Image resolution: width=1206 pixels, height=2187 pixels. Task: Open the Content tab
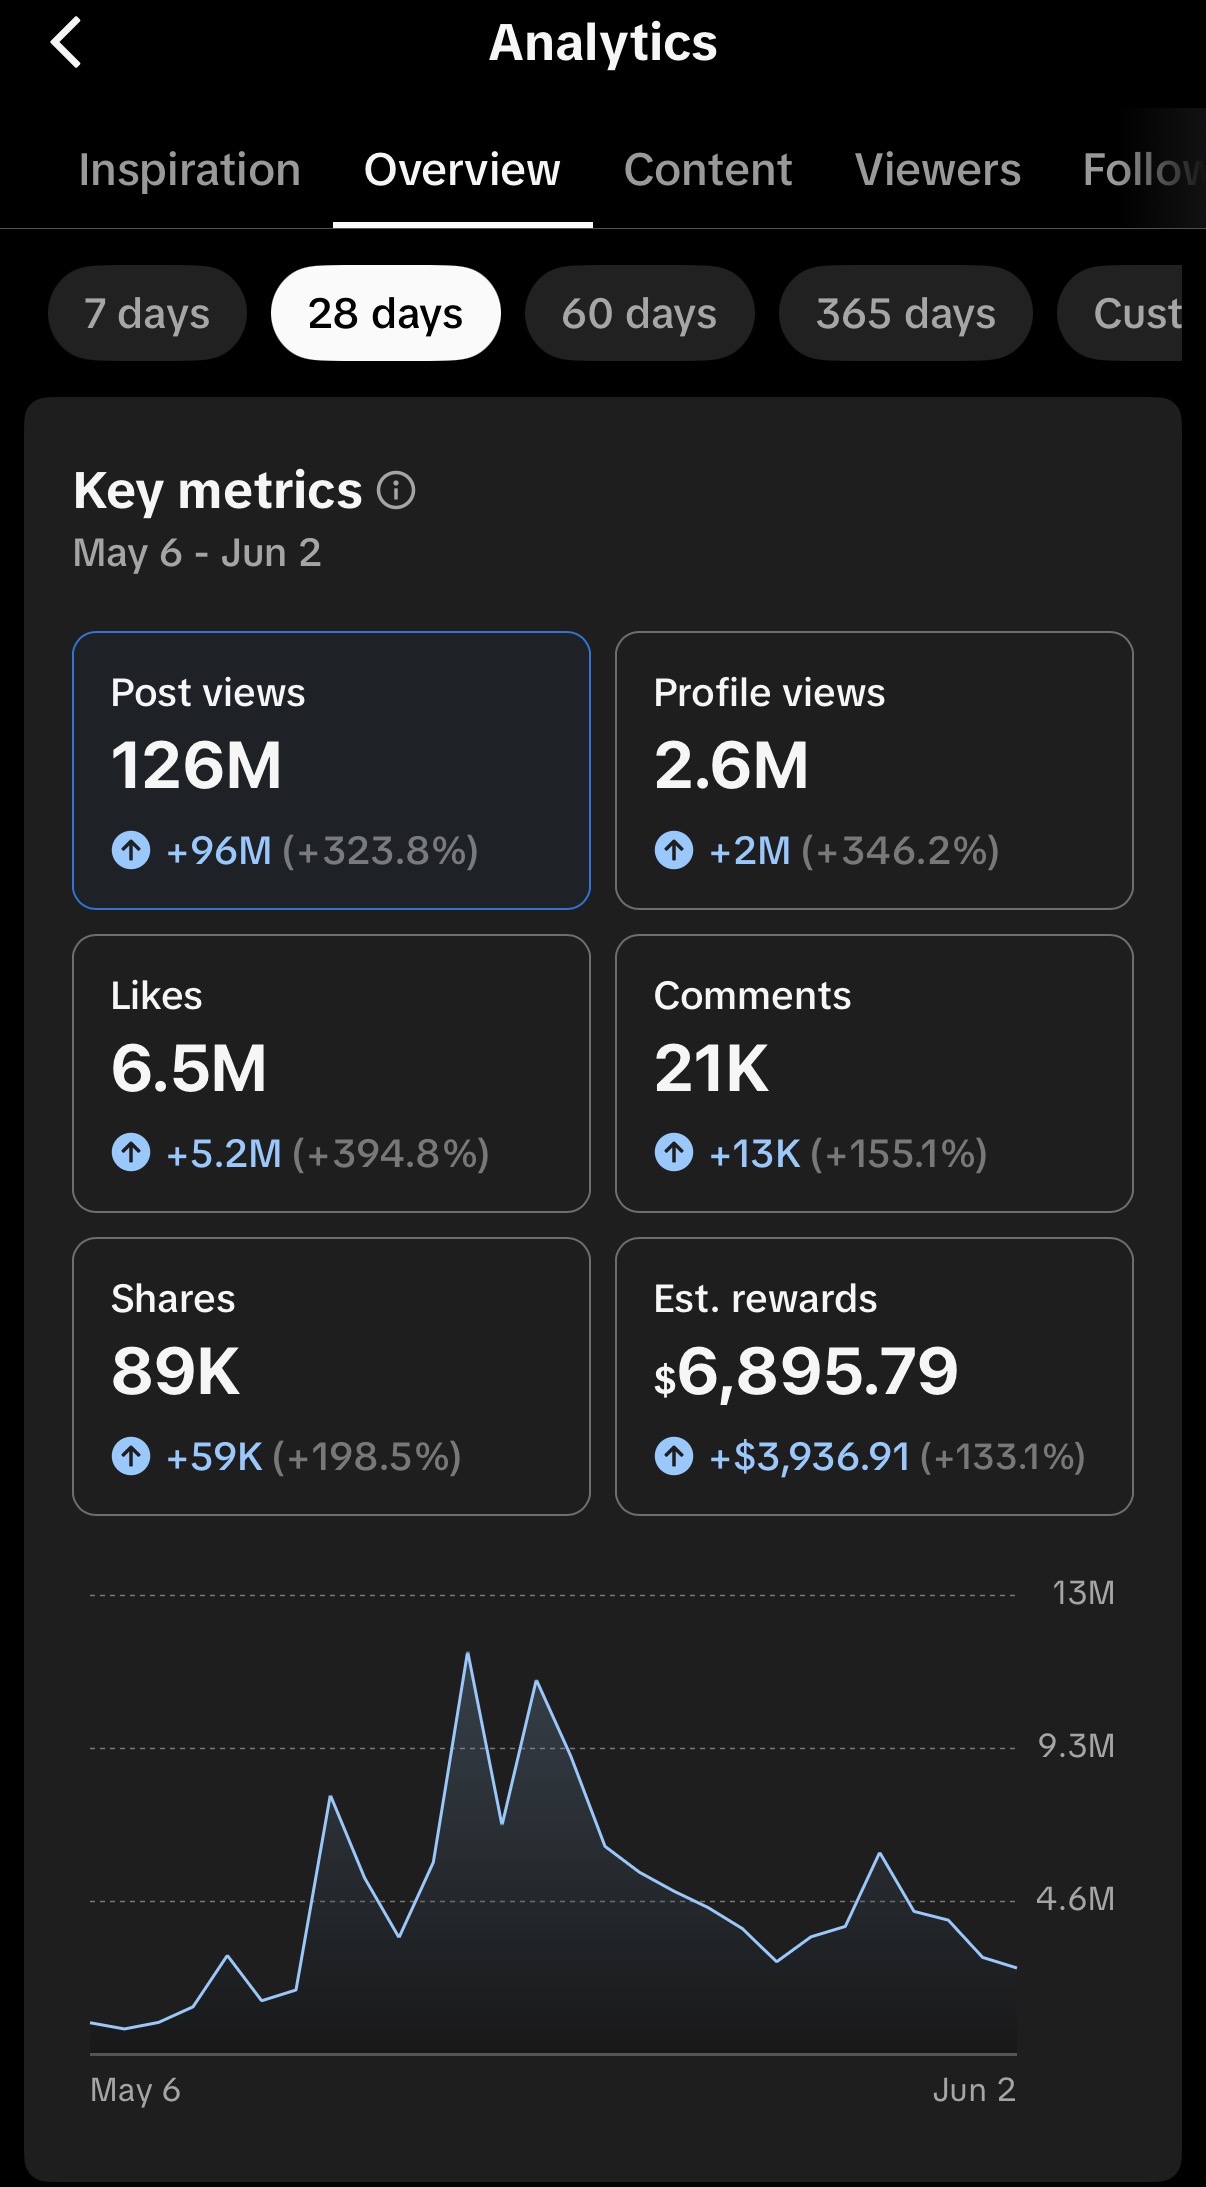pyautogui.click(x=708, y=170)
